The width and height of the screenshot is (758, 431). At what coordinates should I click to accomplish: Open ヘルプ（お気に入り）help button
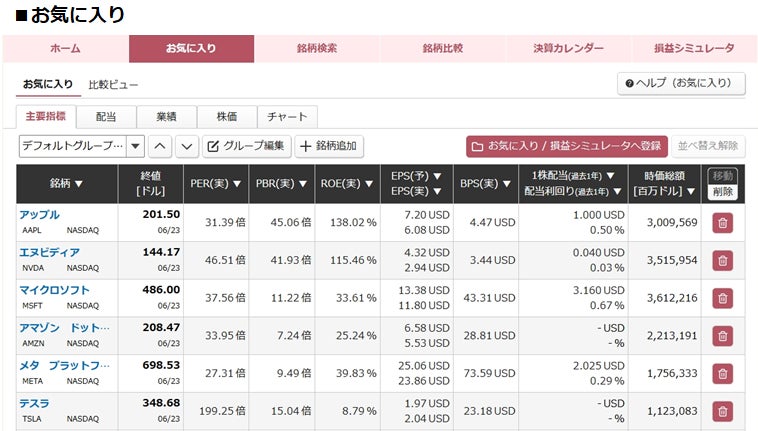tap(681, 84)
